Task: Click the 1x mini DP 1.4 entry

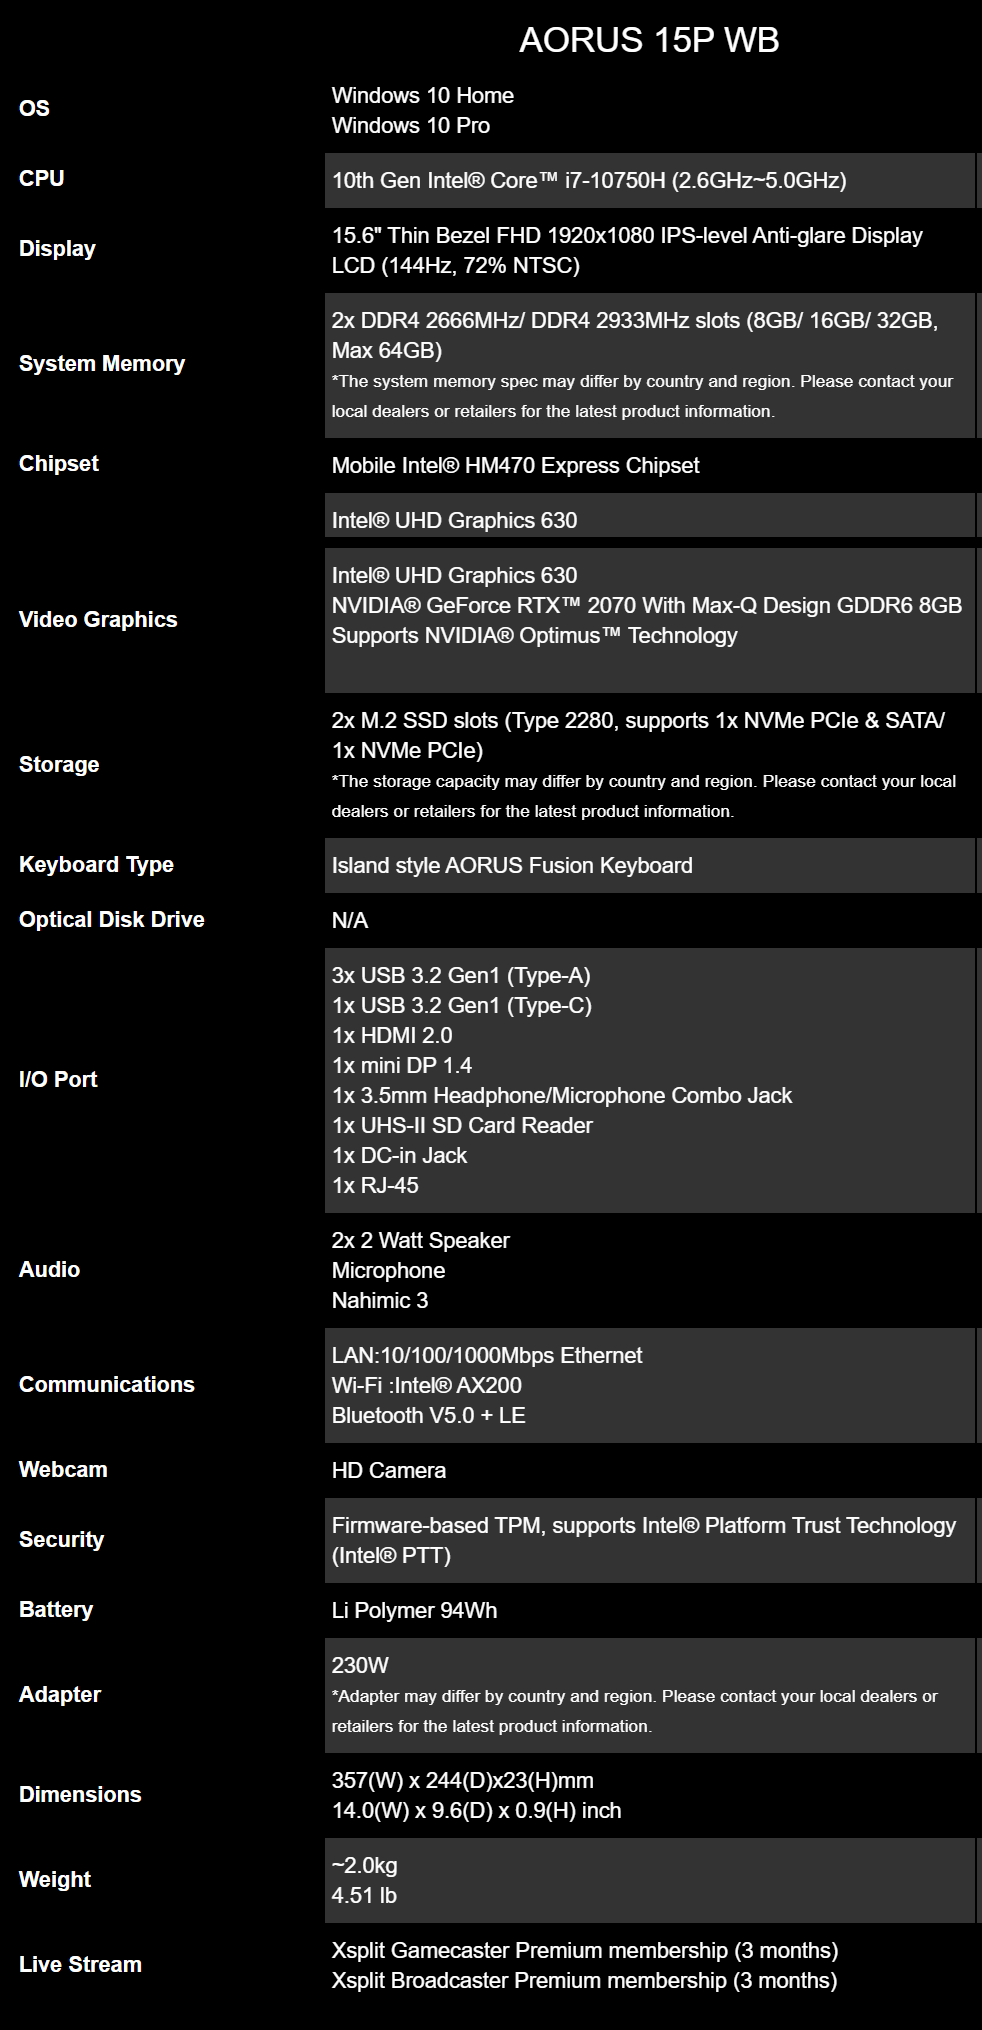Action: 402,1066
